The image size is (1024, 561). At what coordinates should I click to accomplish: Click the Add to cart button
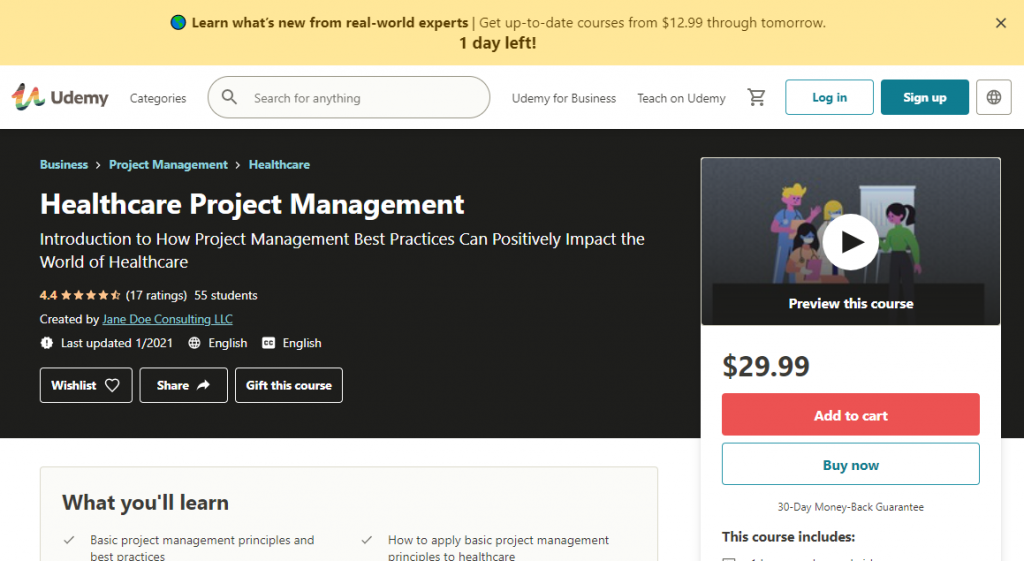850,415
